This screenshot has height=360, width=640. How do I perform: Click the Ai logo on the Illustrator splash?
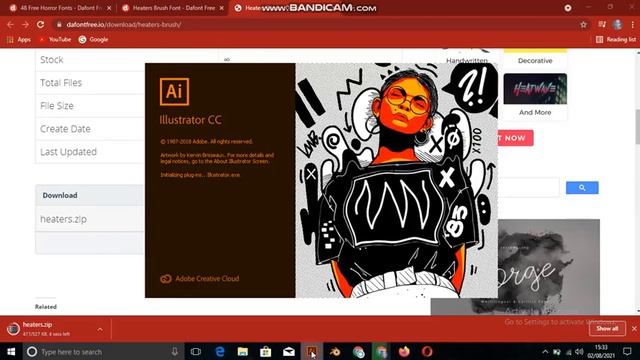(x=174, y=91)
